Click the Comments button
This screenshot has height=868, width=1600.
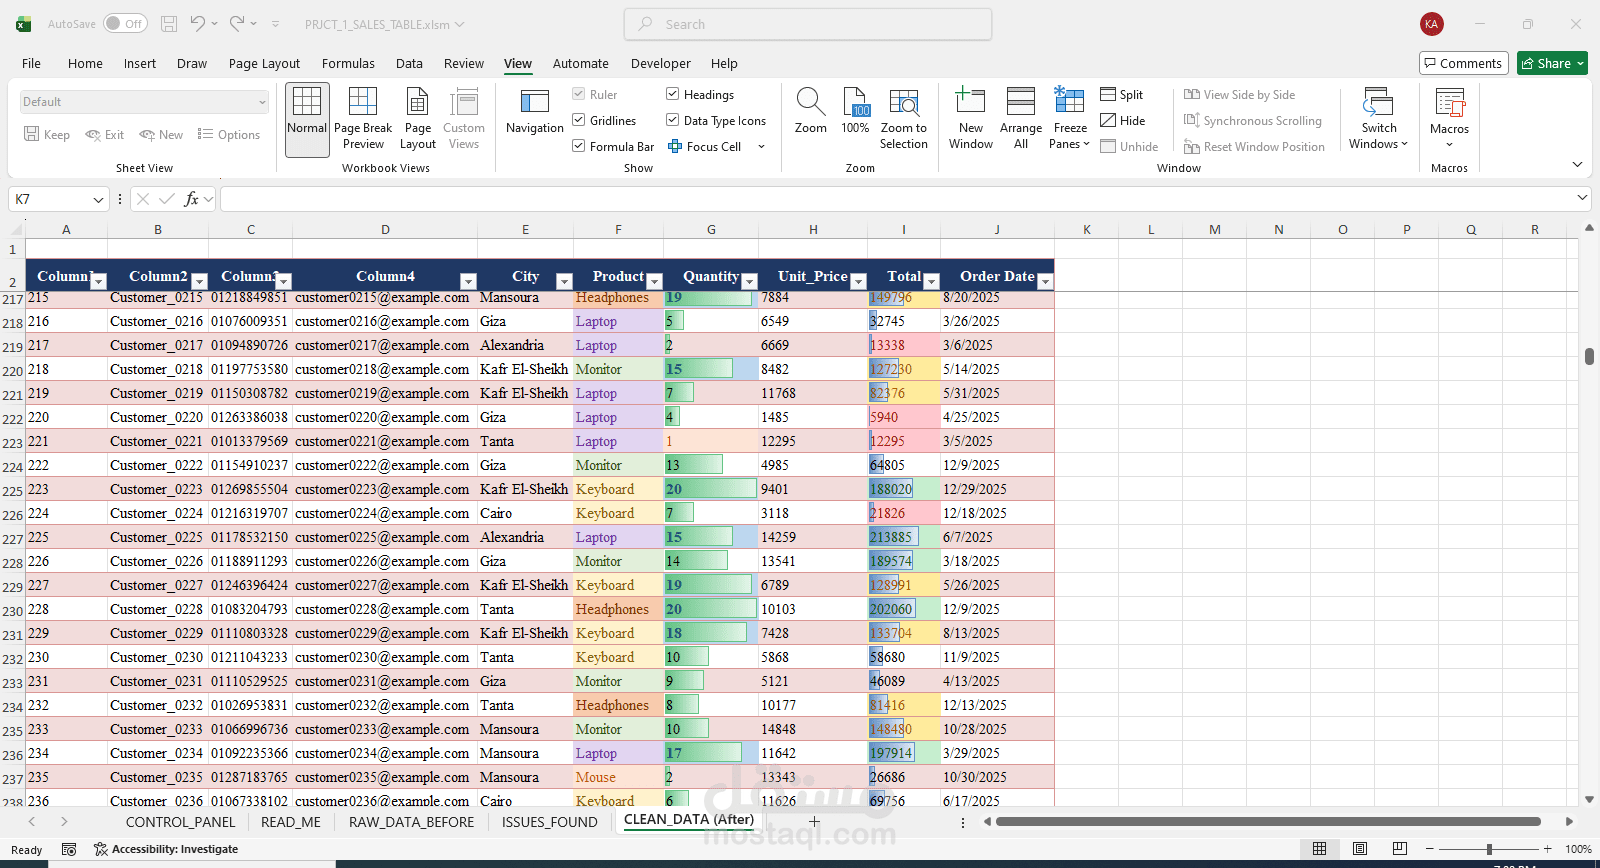pyautogui.click(x=1463, y=63)
